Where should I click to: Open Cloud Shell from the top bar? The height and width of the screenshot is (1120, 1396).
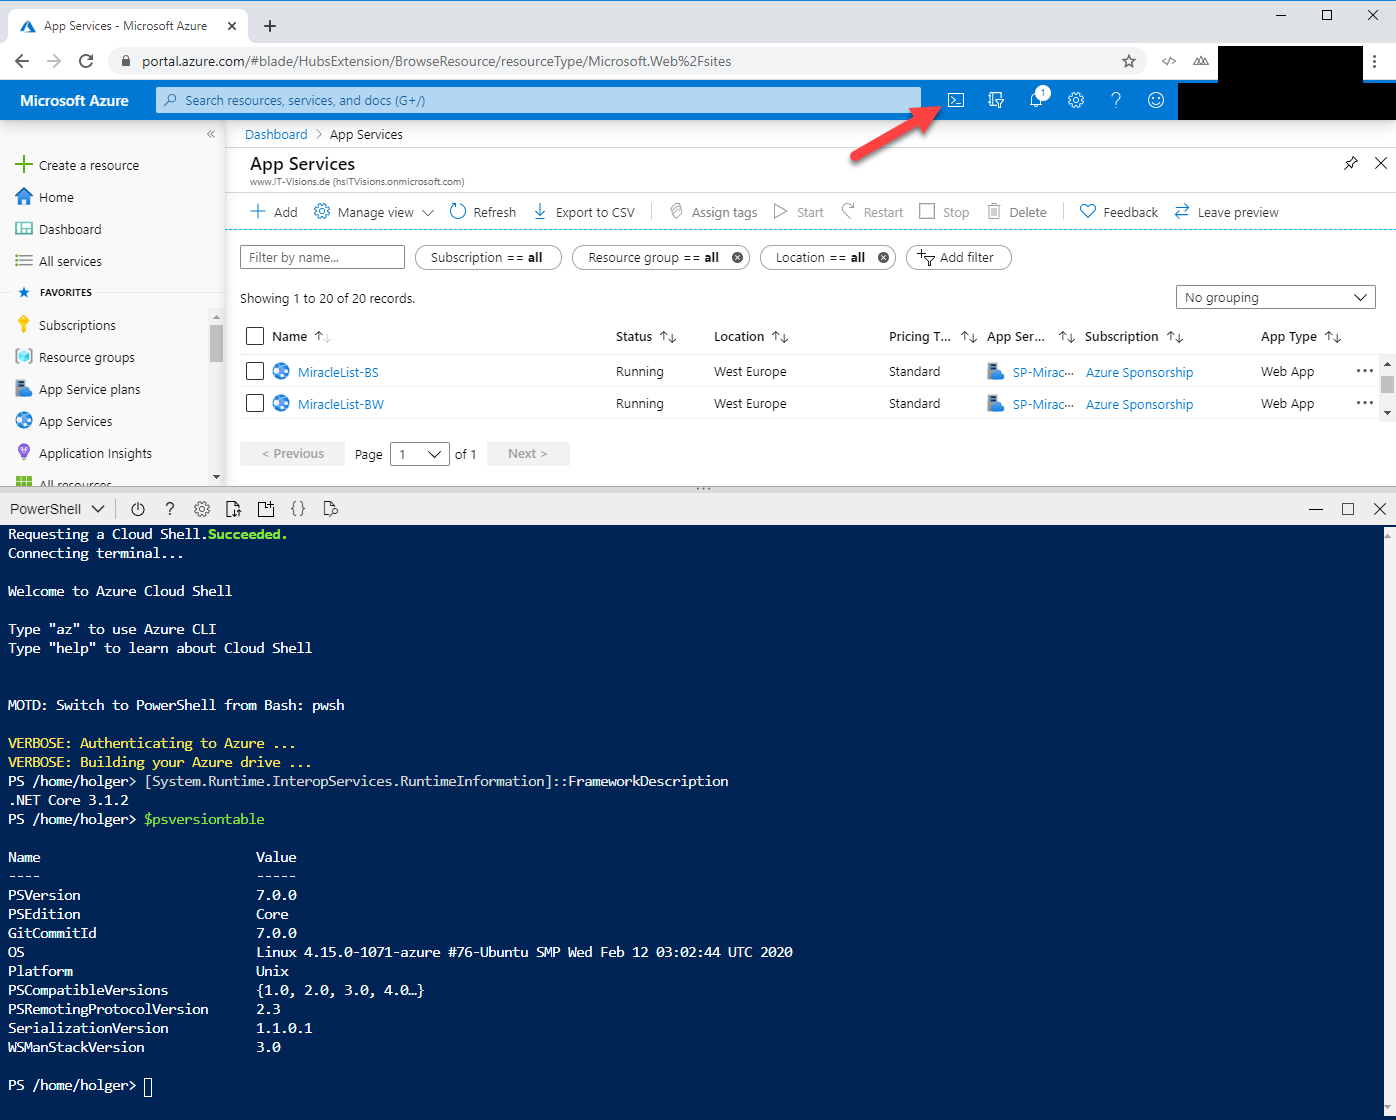pyautogui.click(x=956, y=100)
